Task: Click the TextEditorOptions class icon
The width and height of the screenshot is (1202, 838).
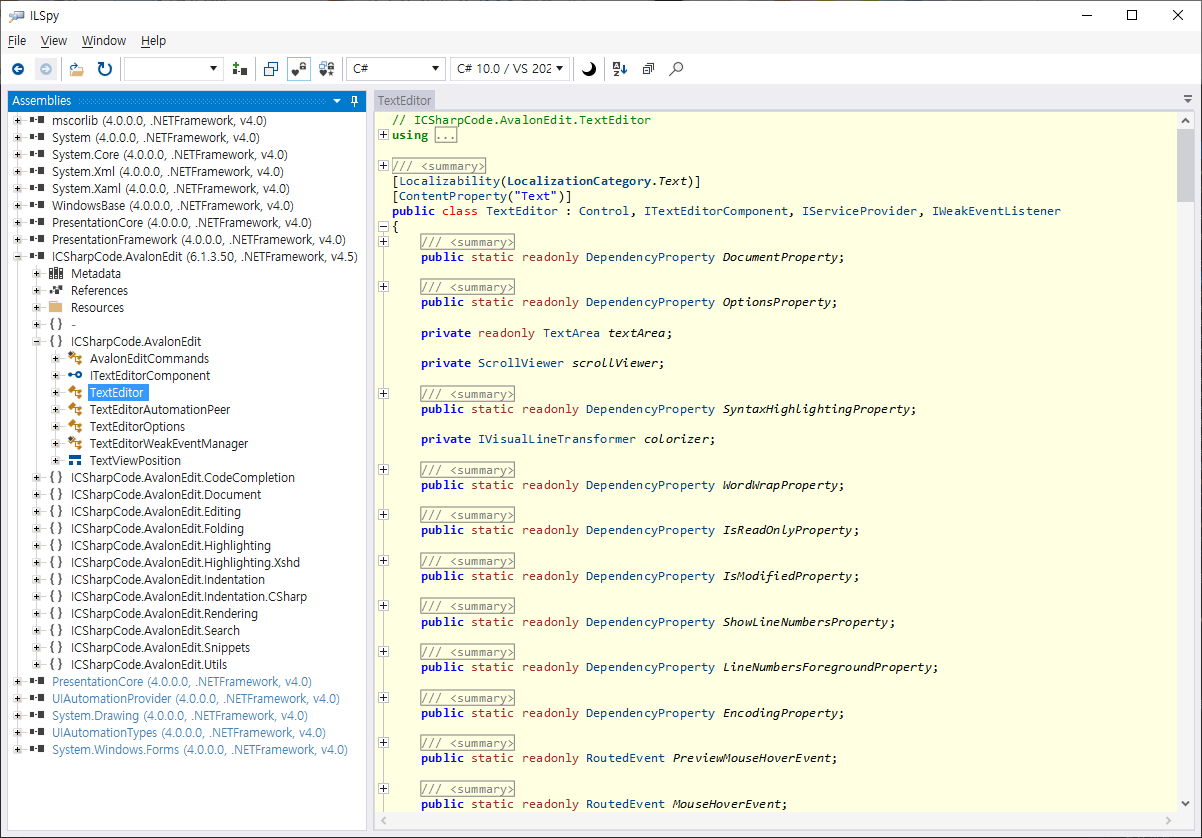Action: tap(75, 427)
